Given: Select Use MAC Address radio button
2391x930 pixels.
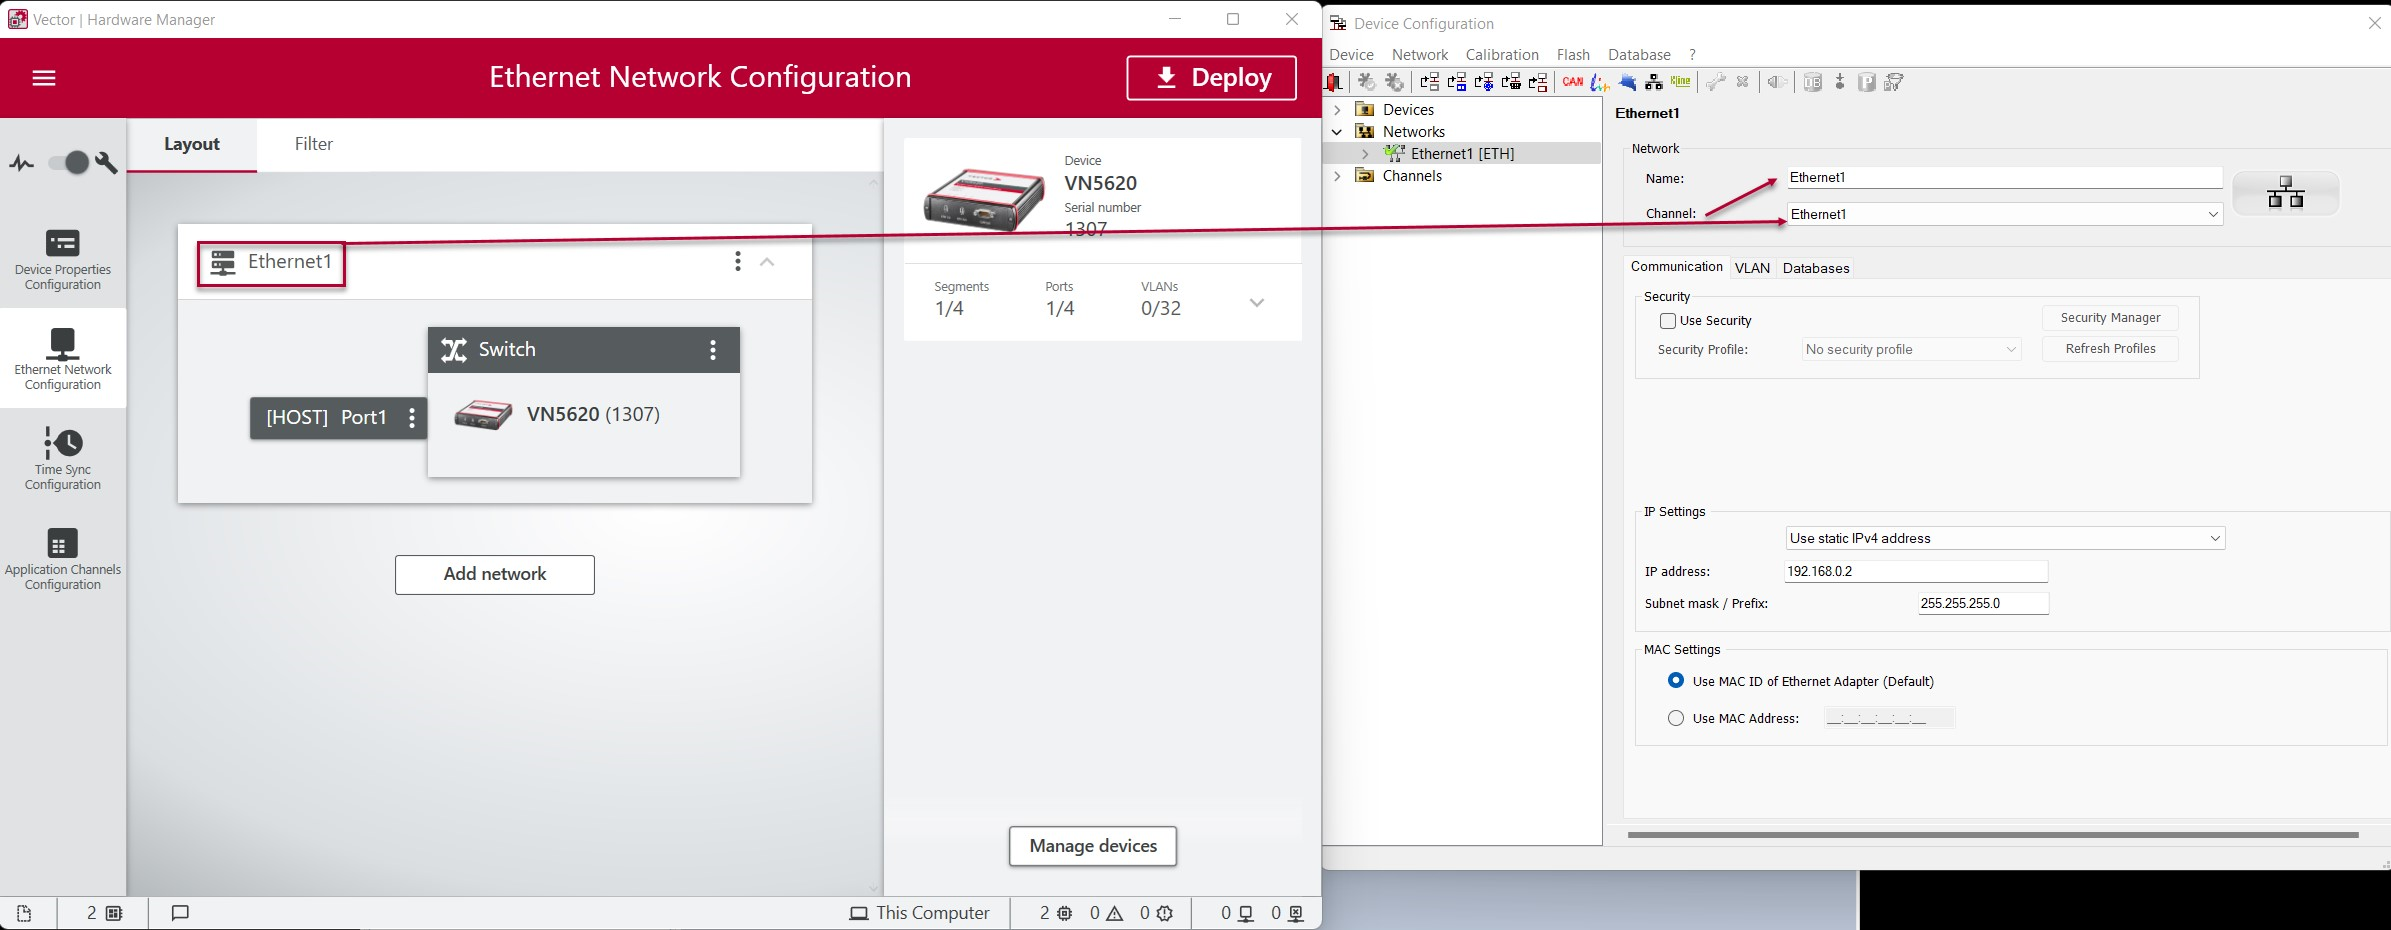Looking at the screenshot, I should 1676,718.
